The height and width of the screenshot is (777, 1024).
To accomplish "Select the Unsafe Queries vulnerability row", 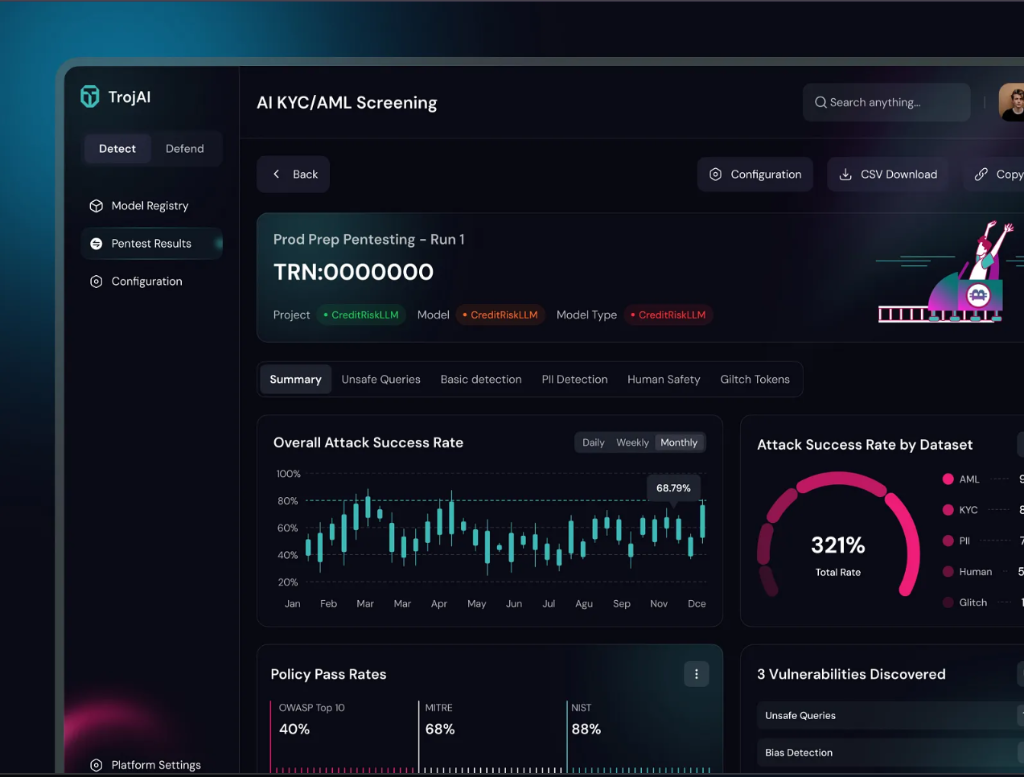I will click(890, 716).
